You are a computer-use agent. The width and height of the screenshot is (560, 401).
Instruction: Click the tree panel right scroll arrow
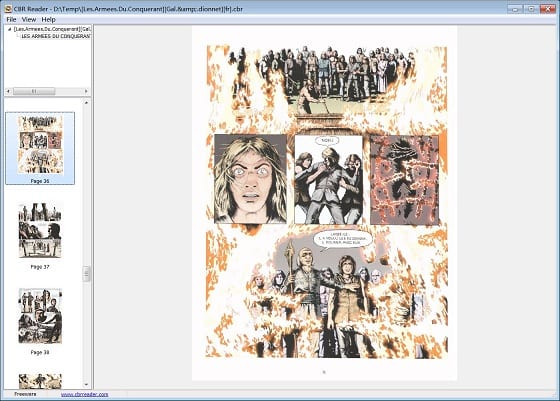86,91
